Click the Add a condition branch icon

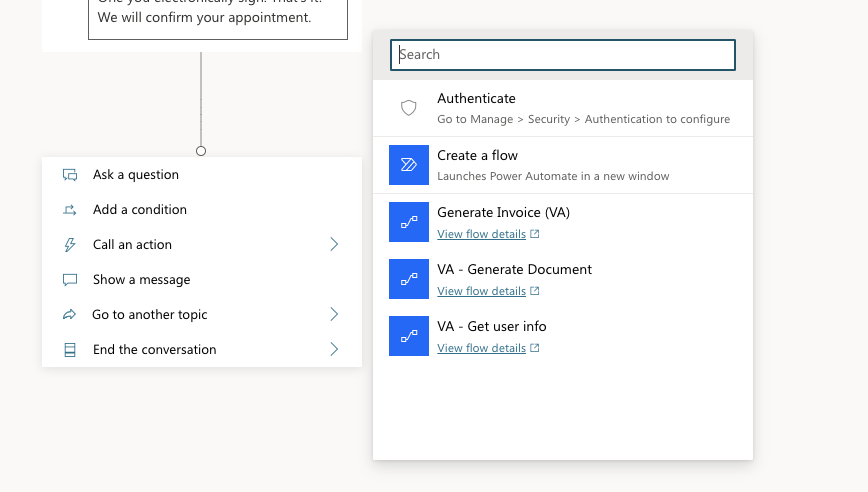coord(70,210)
